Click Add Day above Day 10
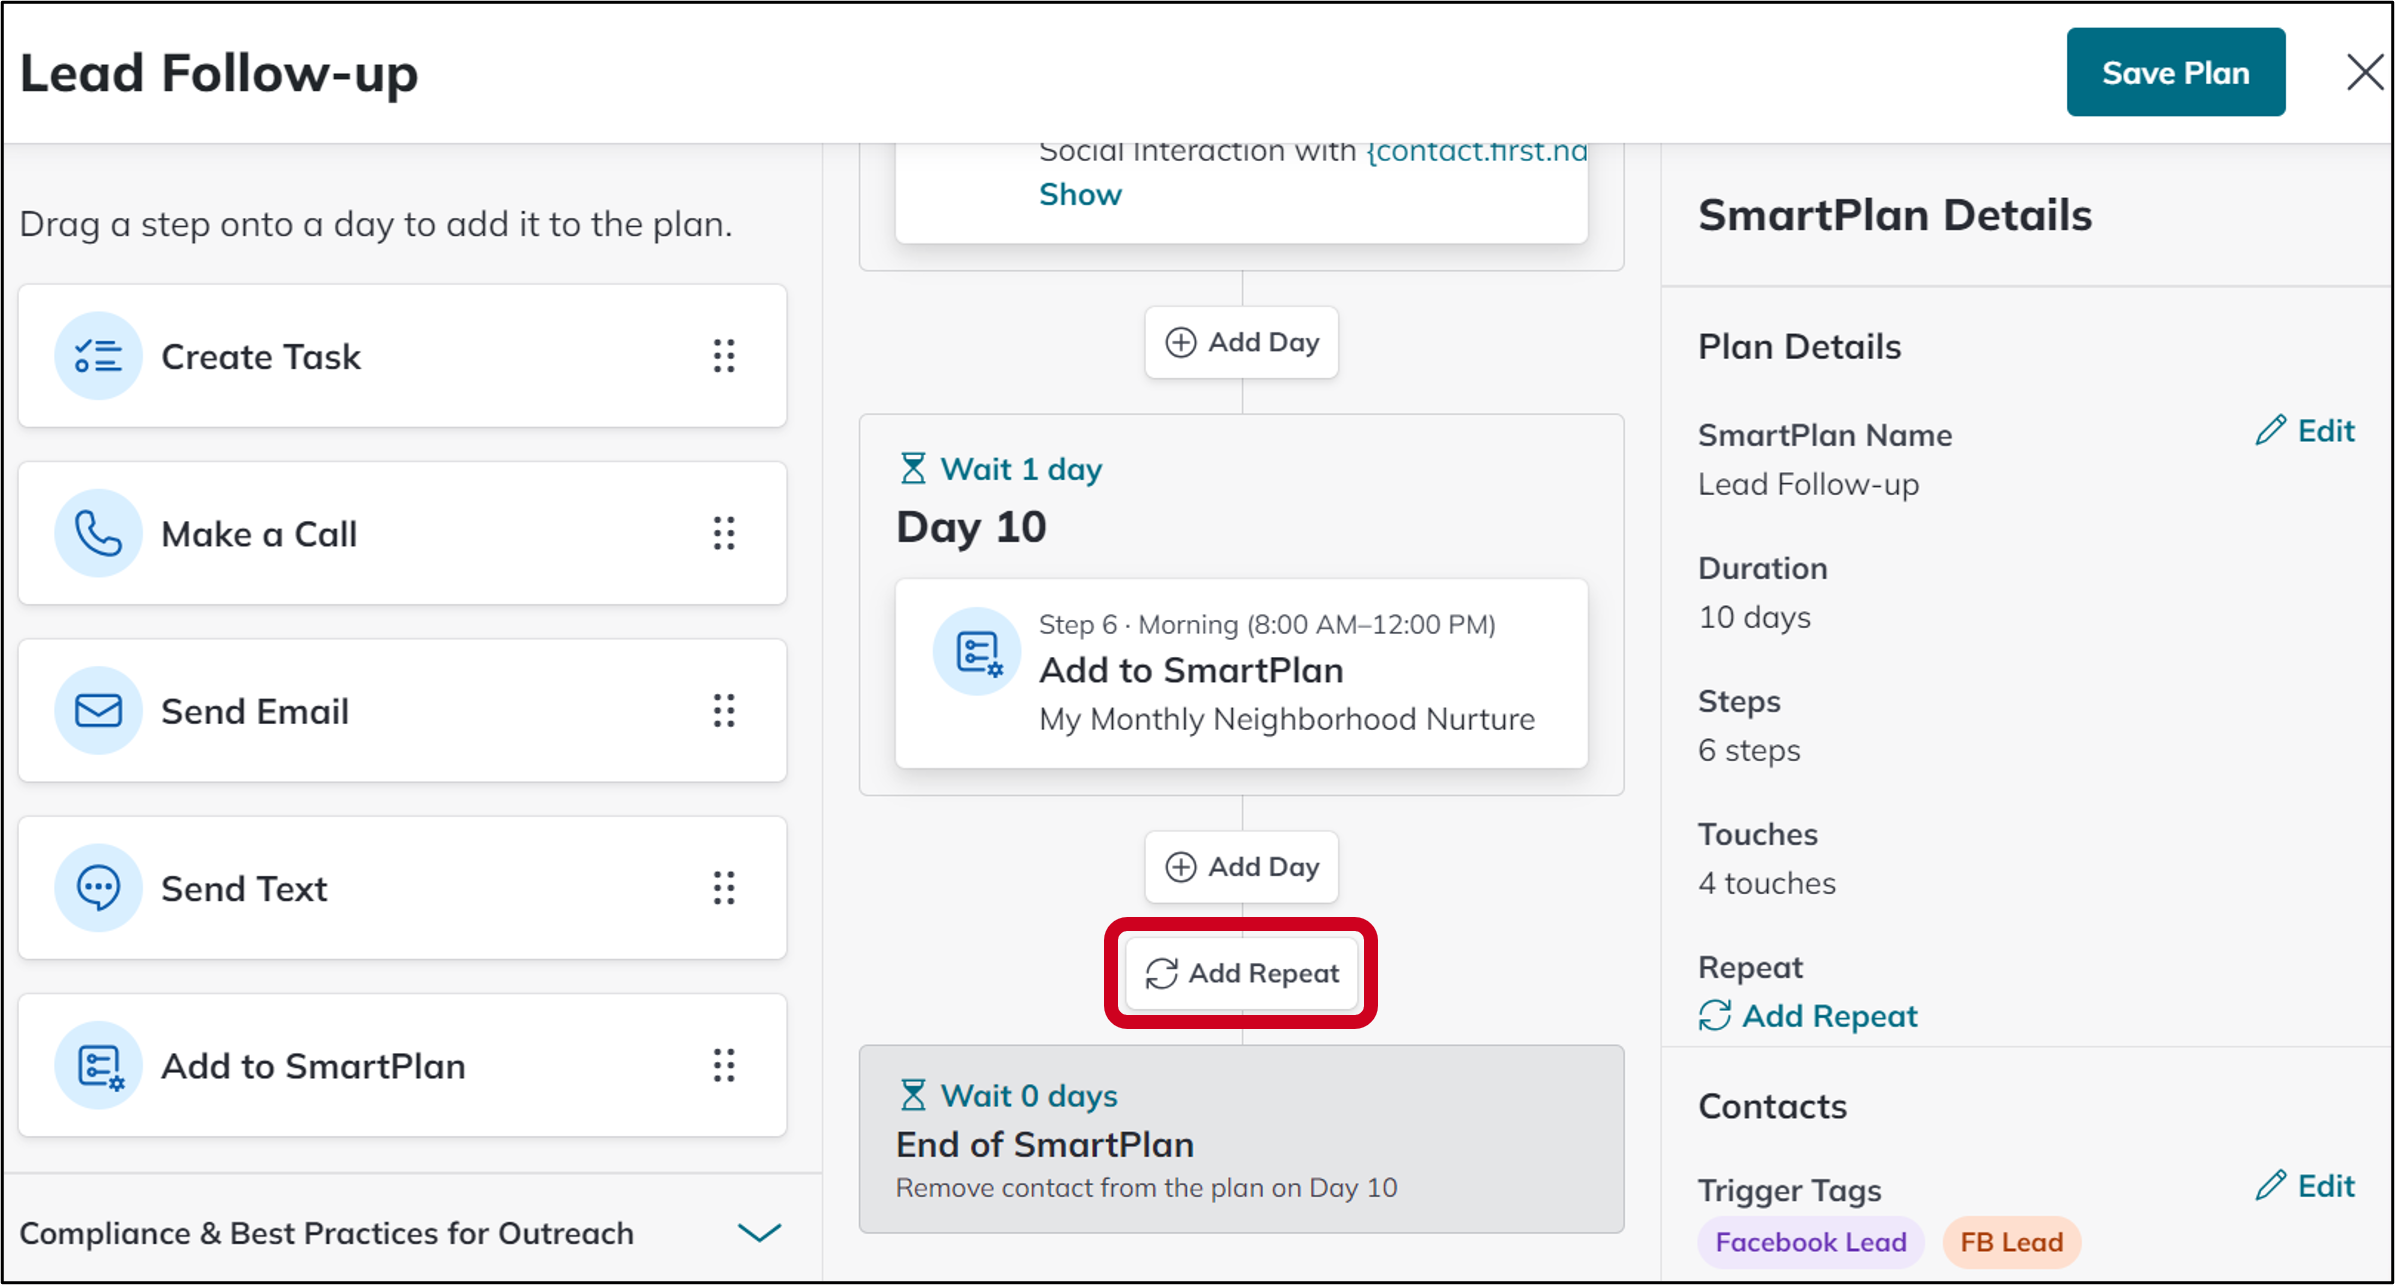 coord(1241,342)
